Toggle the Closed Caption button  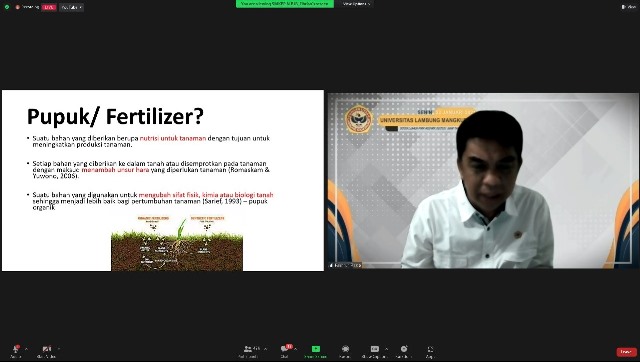pos(374,351)
